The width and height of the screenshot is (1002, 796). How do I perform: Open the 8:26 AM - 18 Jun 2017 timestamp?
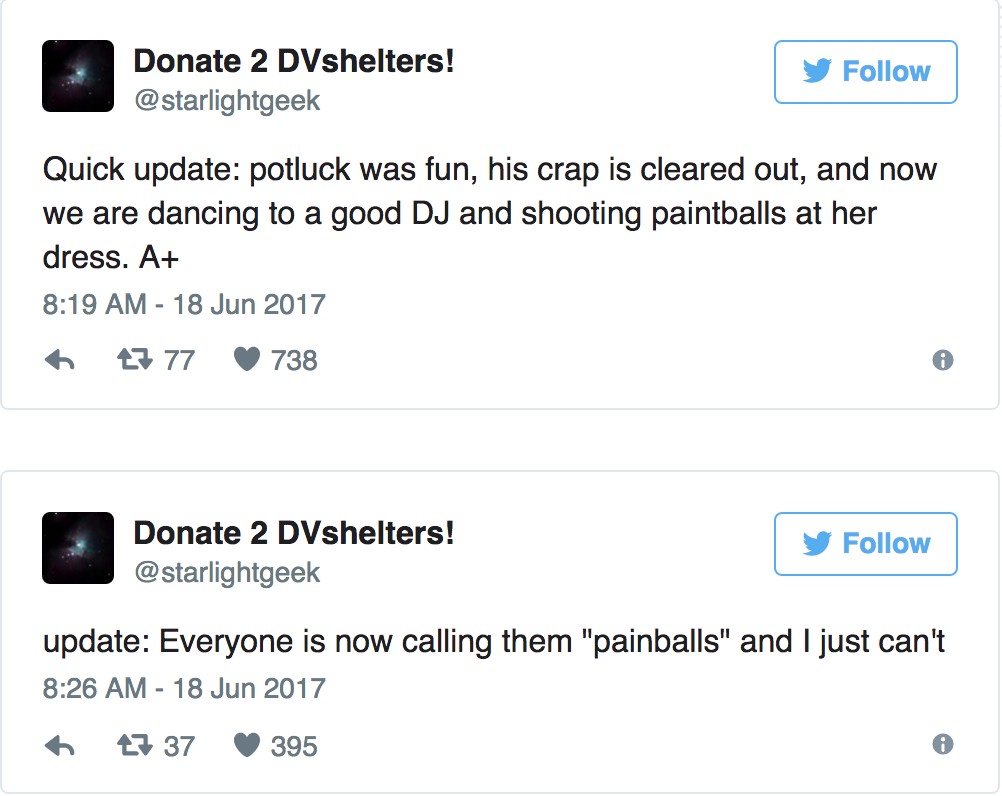(184, 689)
